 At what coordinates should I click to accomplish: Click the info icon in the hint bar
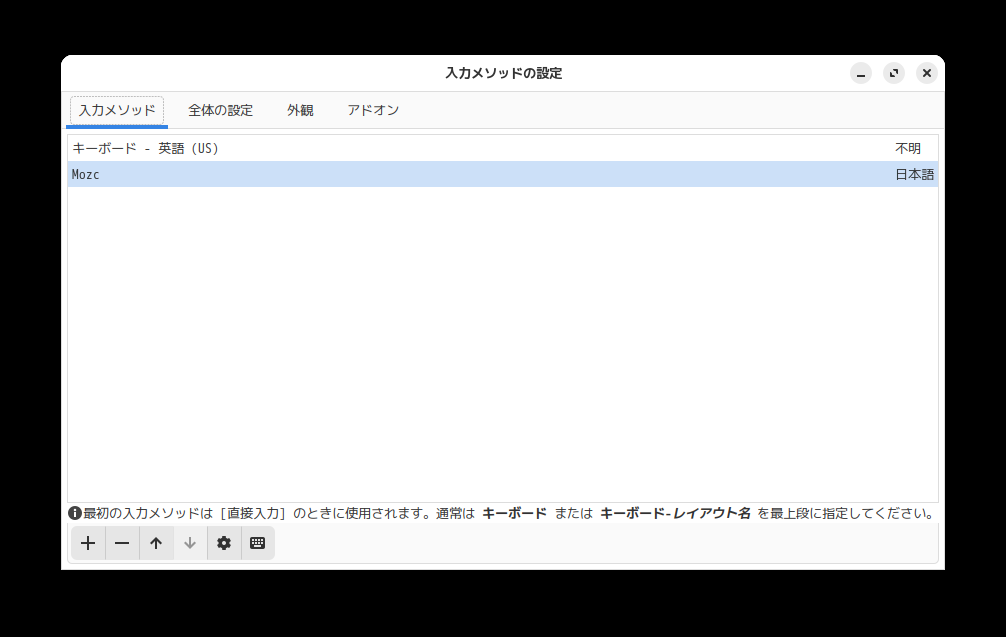(x=73, y=511)
